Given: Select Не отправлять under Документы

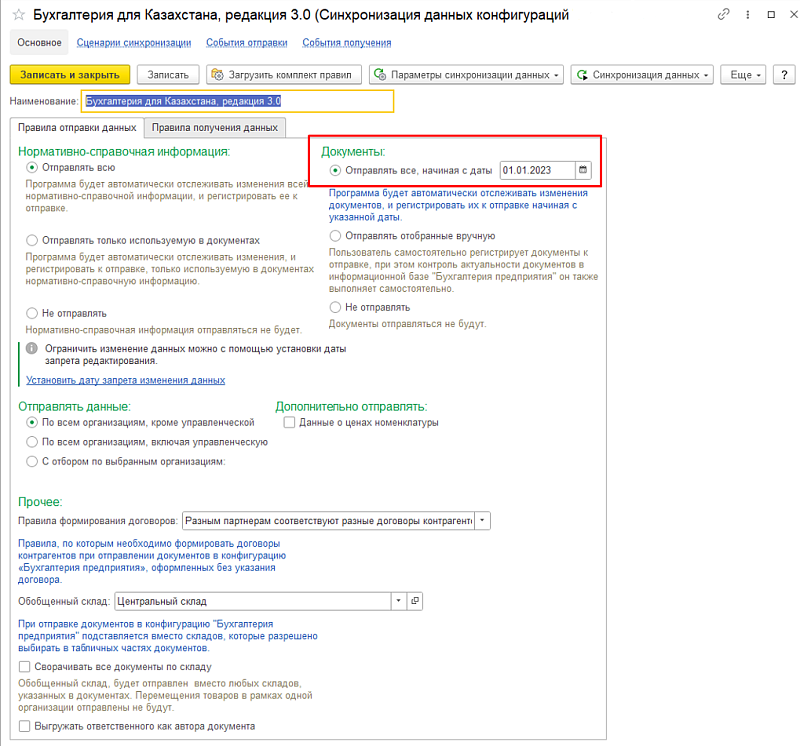Looking at the screenshot, I should click(335, 307).
